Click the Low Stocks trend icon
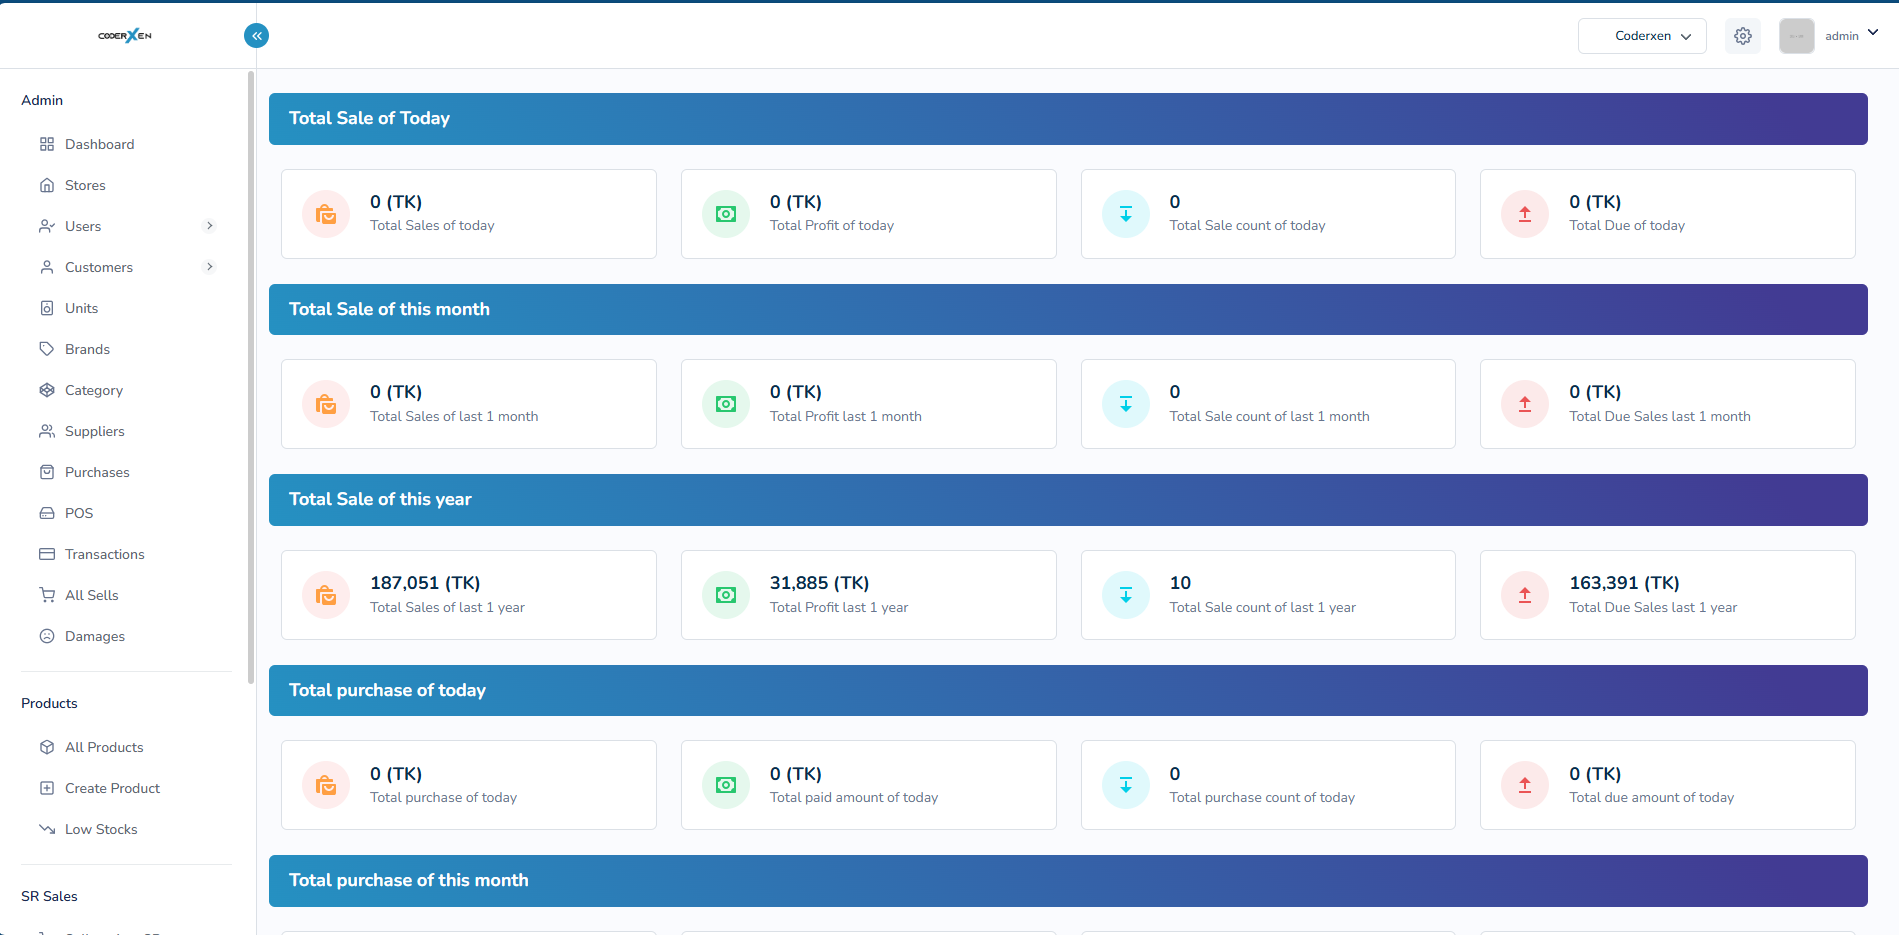Image resolution: width=1899 pixels, height=935 pixels. pos(47,829)
